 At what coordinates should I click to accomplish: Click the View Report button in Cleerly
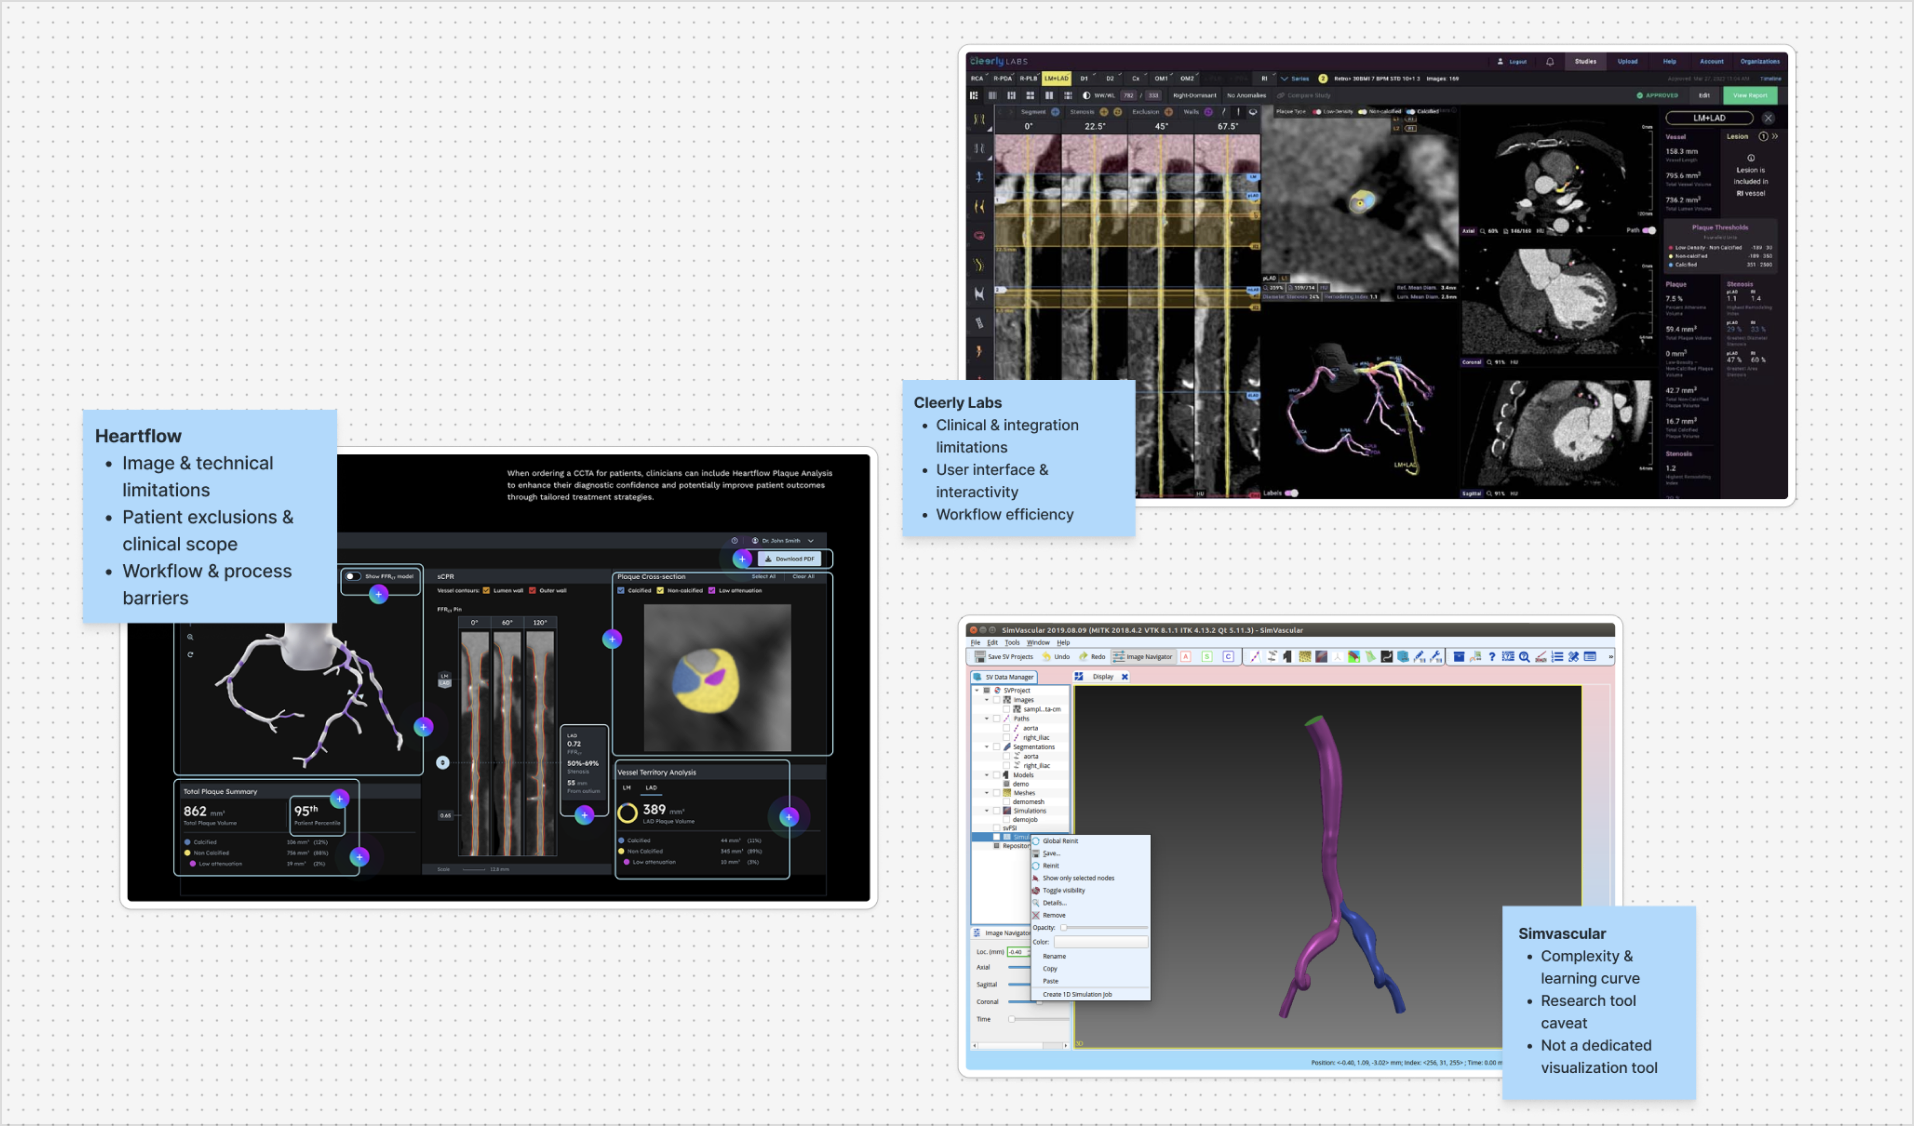tap(1750, 96)
